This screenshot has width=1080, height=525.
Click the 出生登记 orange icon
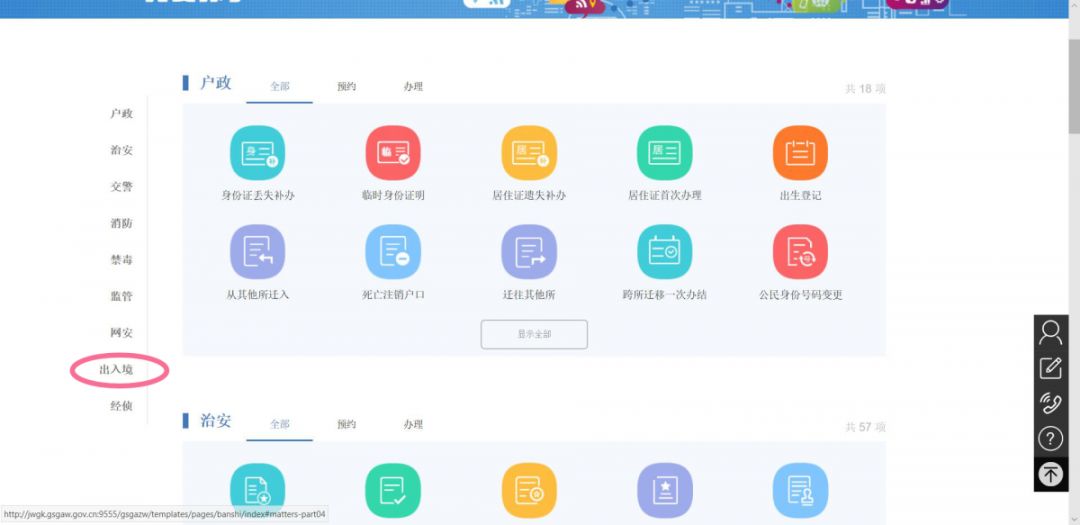pyautogui.click(x=800, y=153)
